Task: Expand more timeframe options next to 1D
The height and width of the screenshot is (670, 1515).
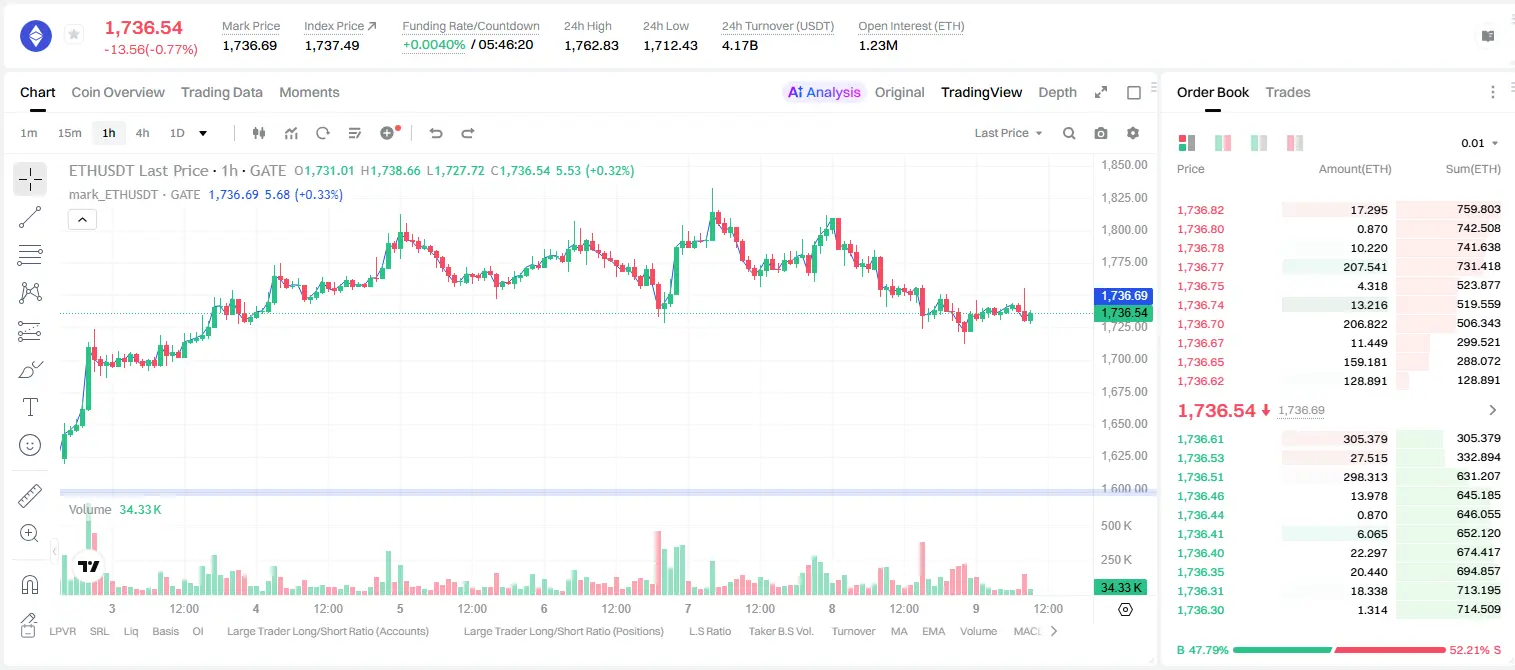Action: 203,133
